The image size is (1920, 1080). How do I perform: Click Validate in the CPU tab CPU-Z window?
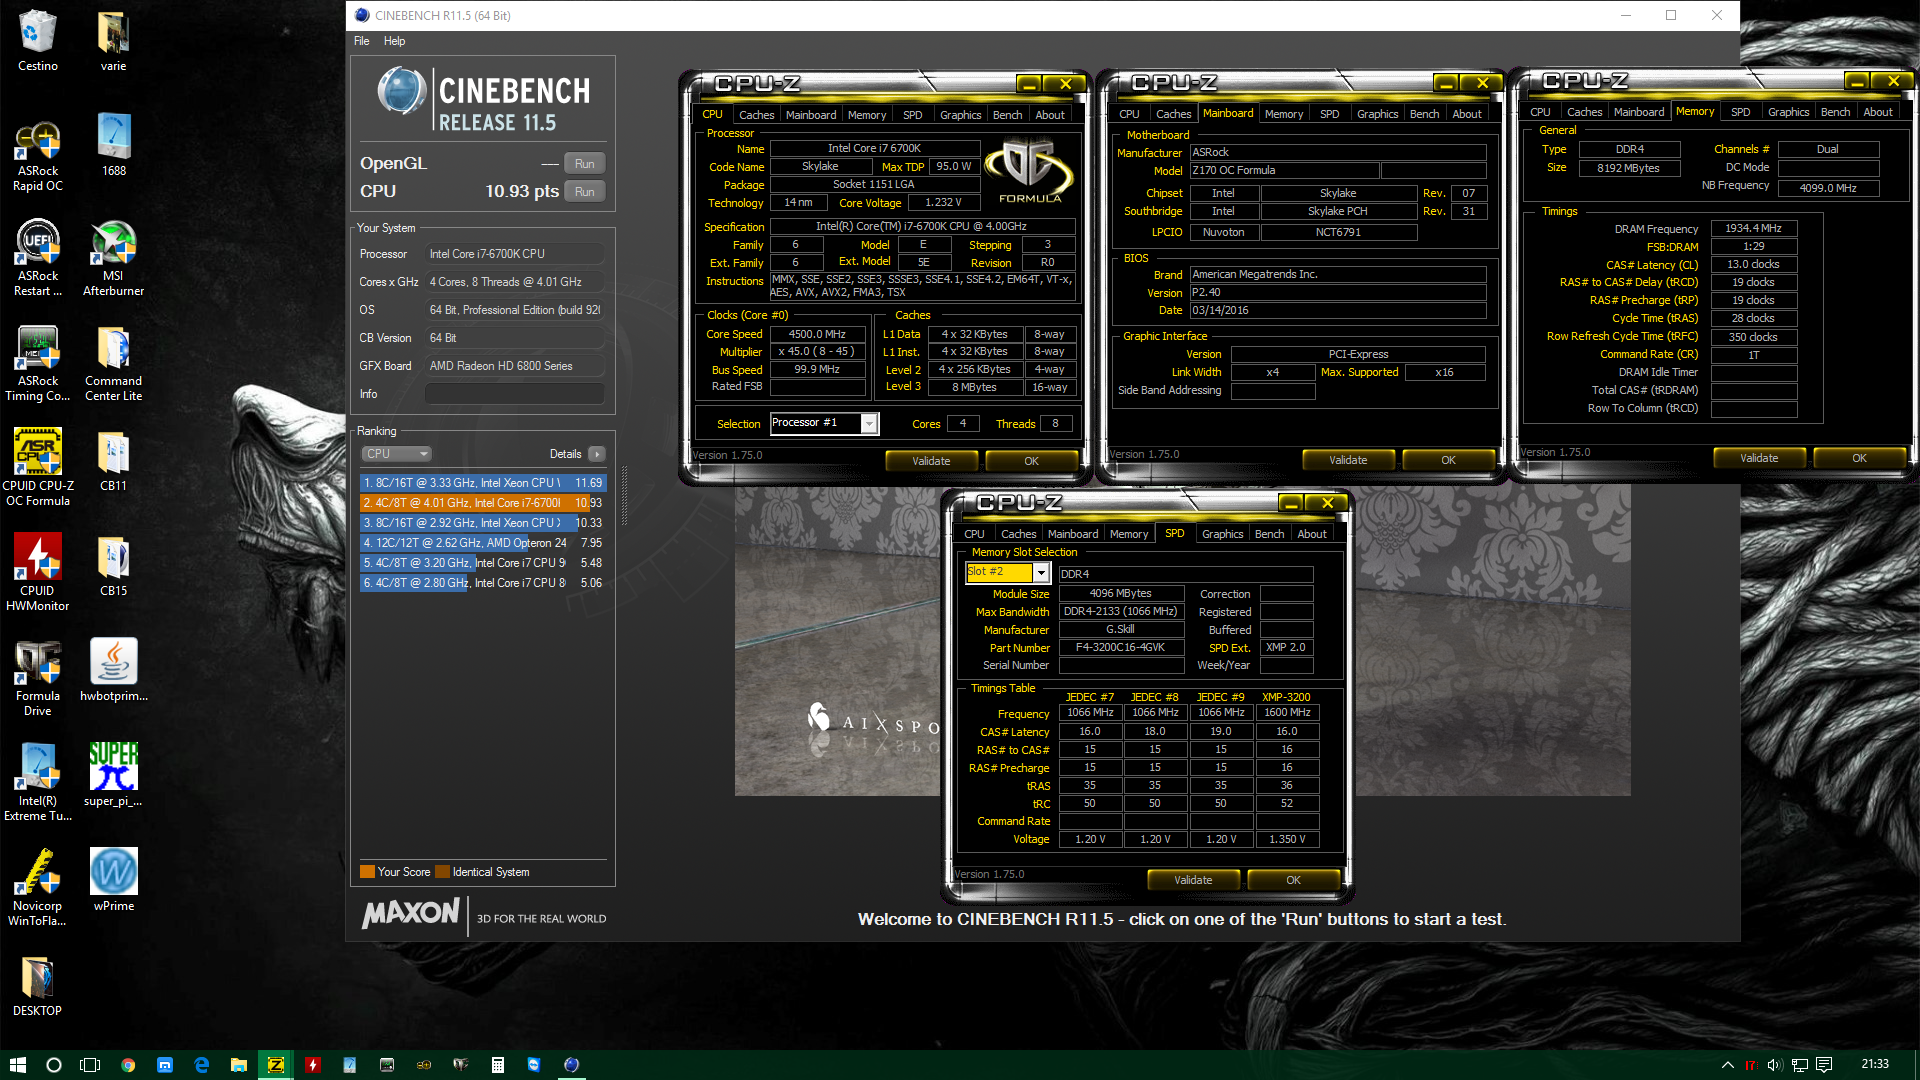pyautogui.click(x=931, y=461)
